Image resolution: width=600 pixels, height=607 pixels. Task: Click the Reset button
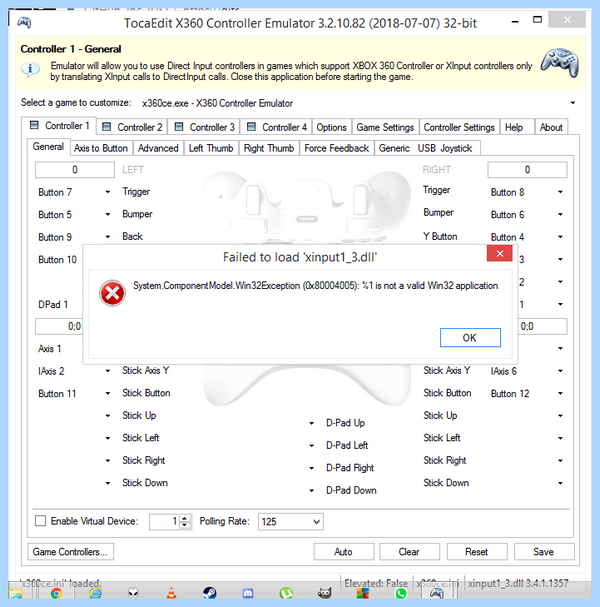point(477,552)
